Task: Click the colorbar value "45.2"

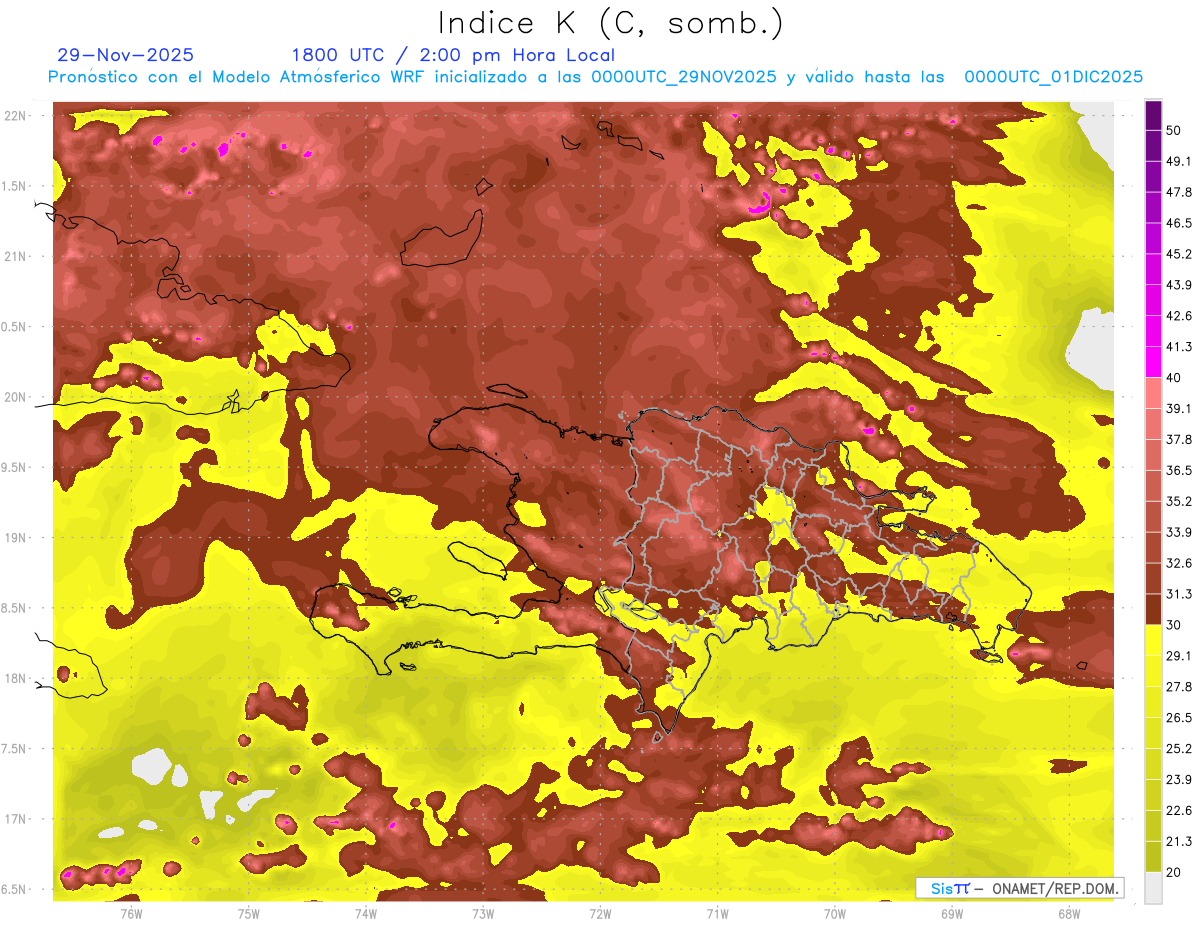Action: 1179,254
